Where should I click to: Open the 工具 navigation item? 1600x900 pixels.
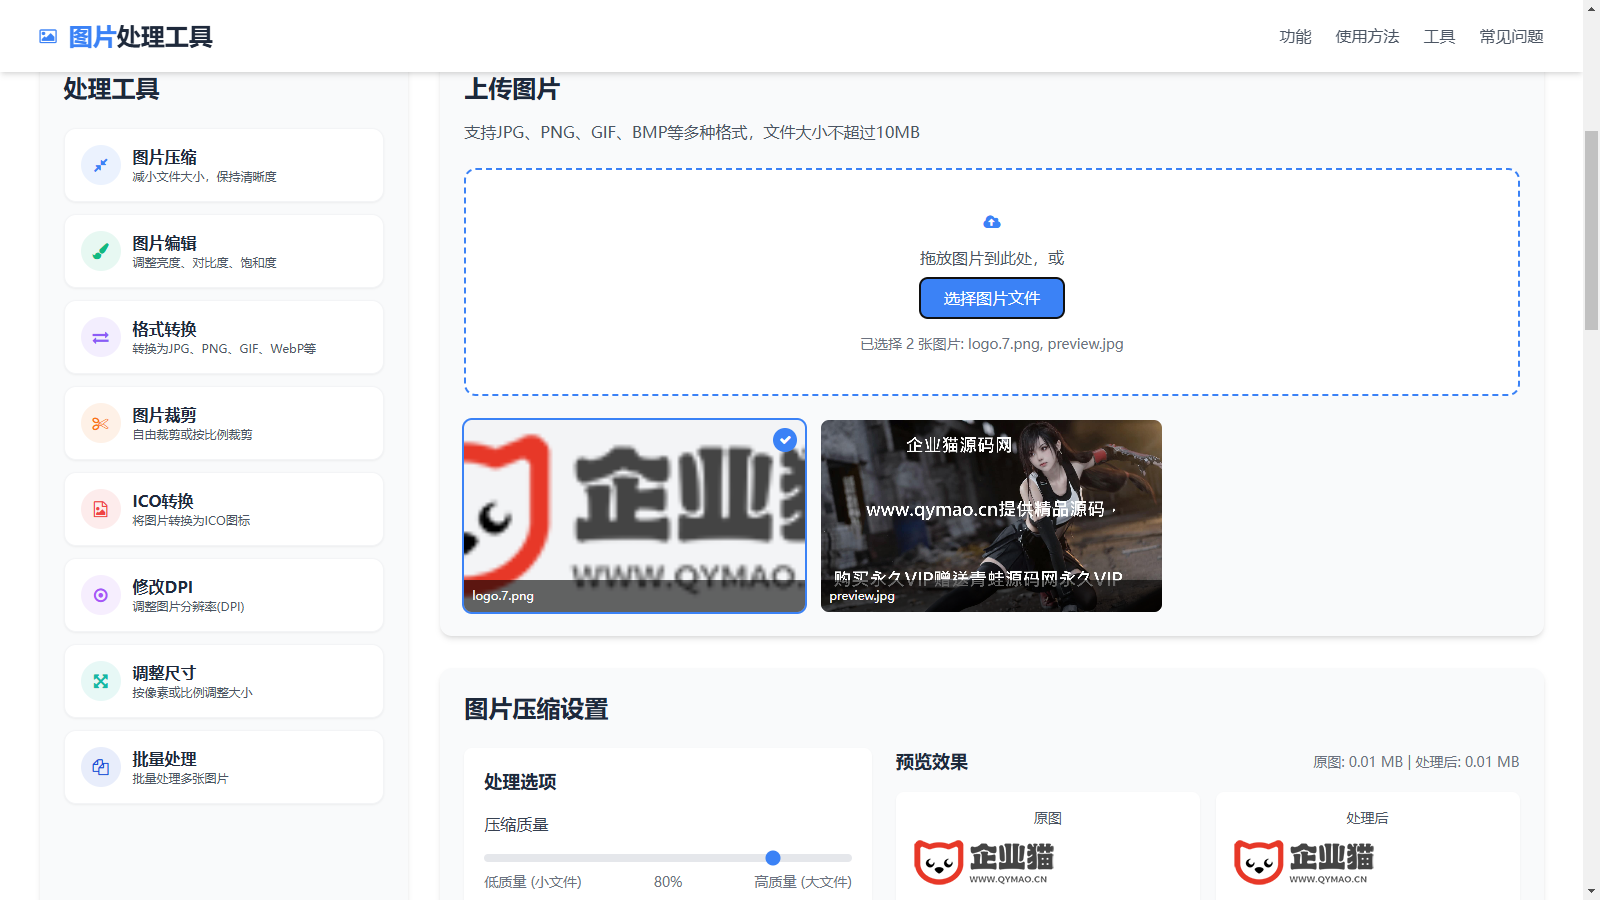(x=1439, y=37)
